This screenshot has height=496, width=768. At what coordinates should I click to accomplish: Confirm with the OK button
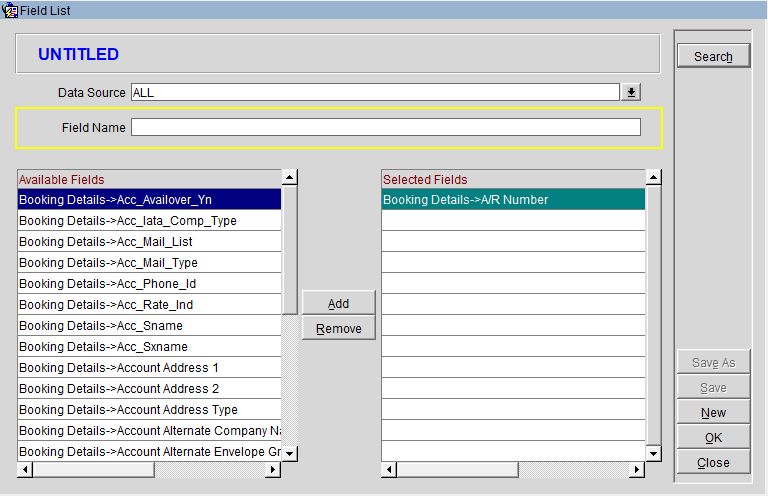713,438
